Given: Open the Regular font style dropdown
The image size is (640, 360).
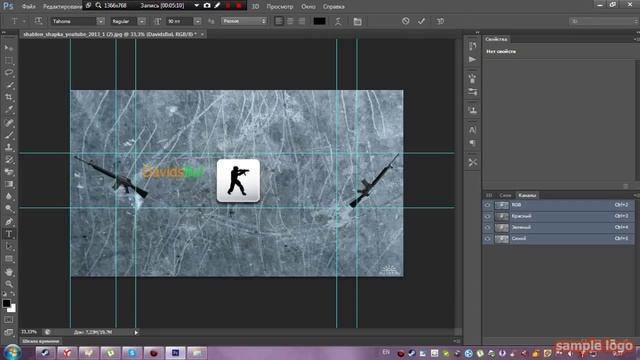Looking at the screenshot, I should [x=142, y=21].
